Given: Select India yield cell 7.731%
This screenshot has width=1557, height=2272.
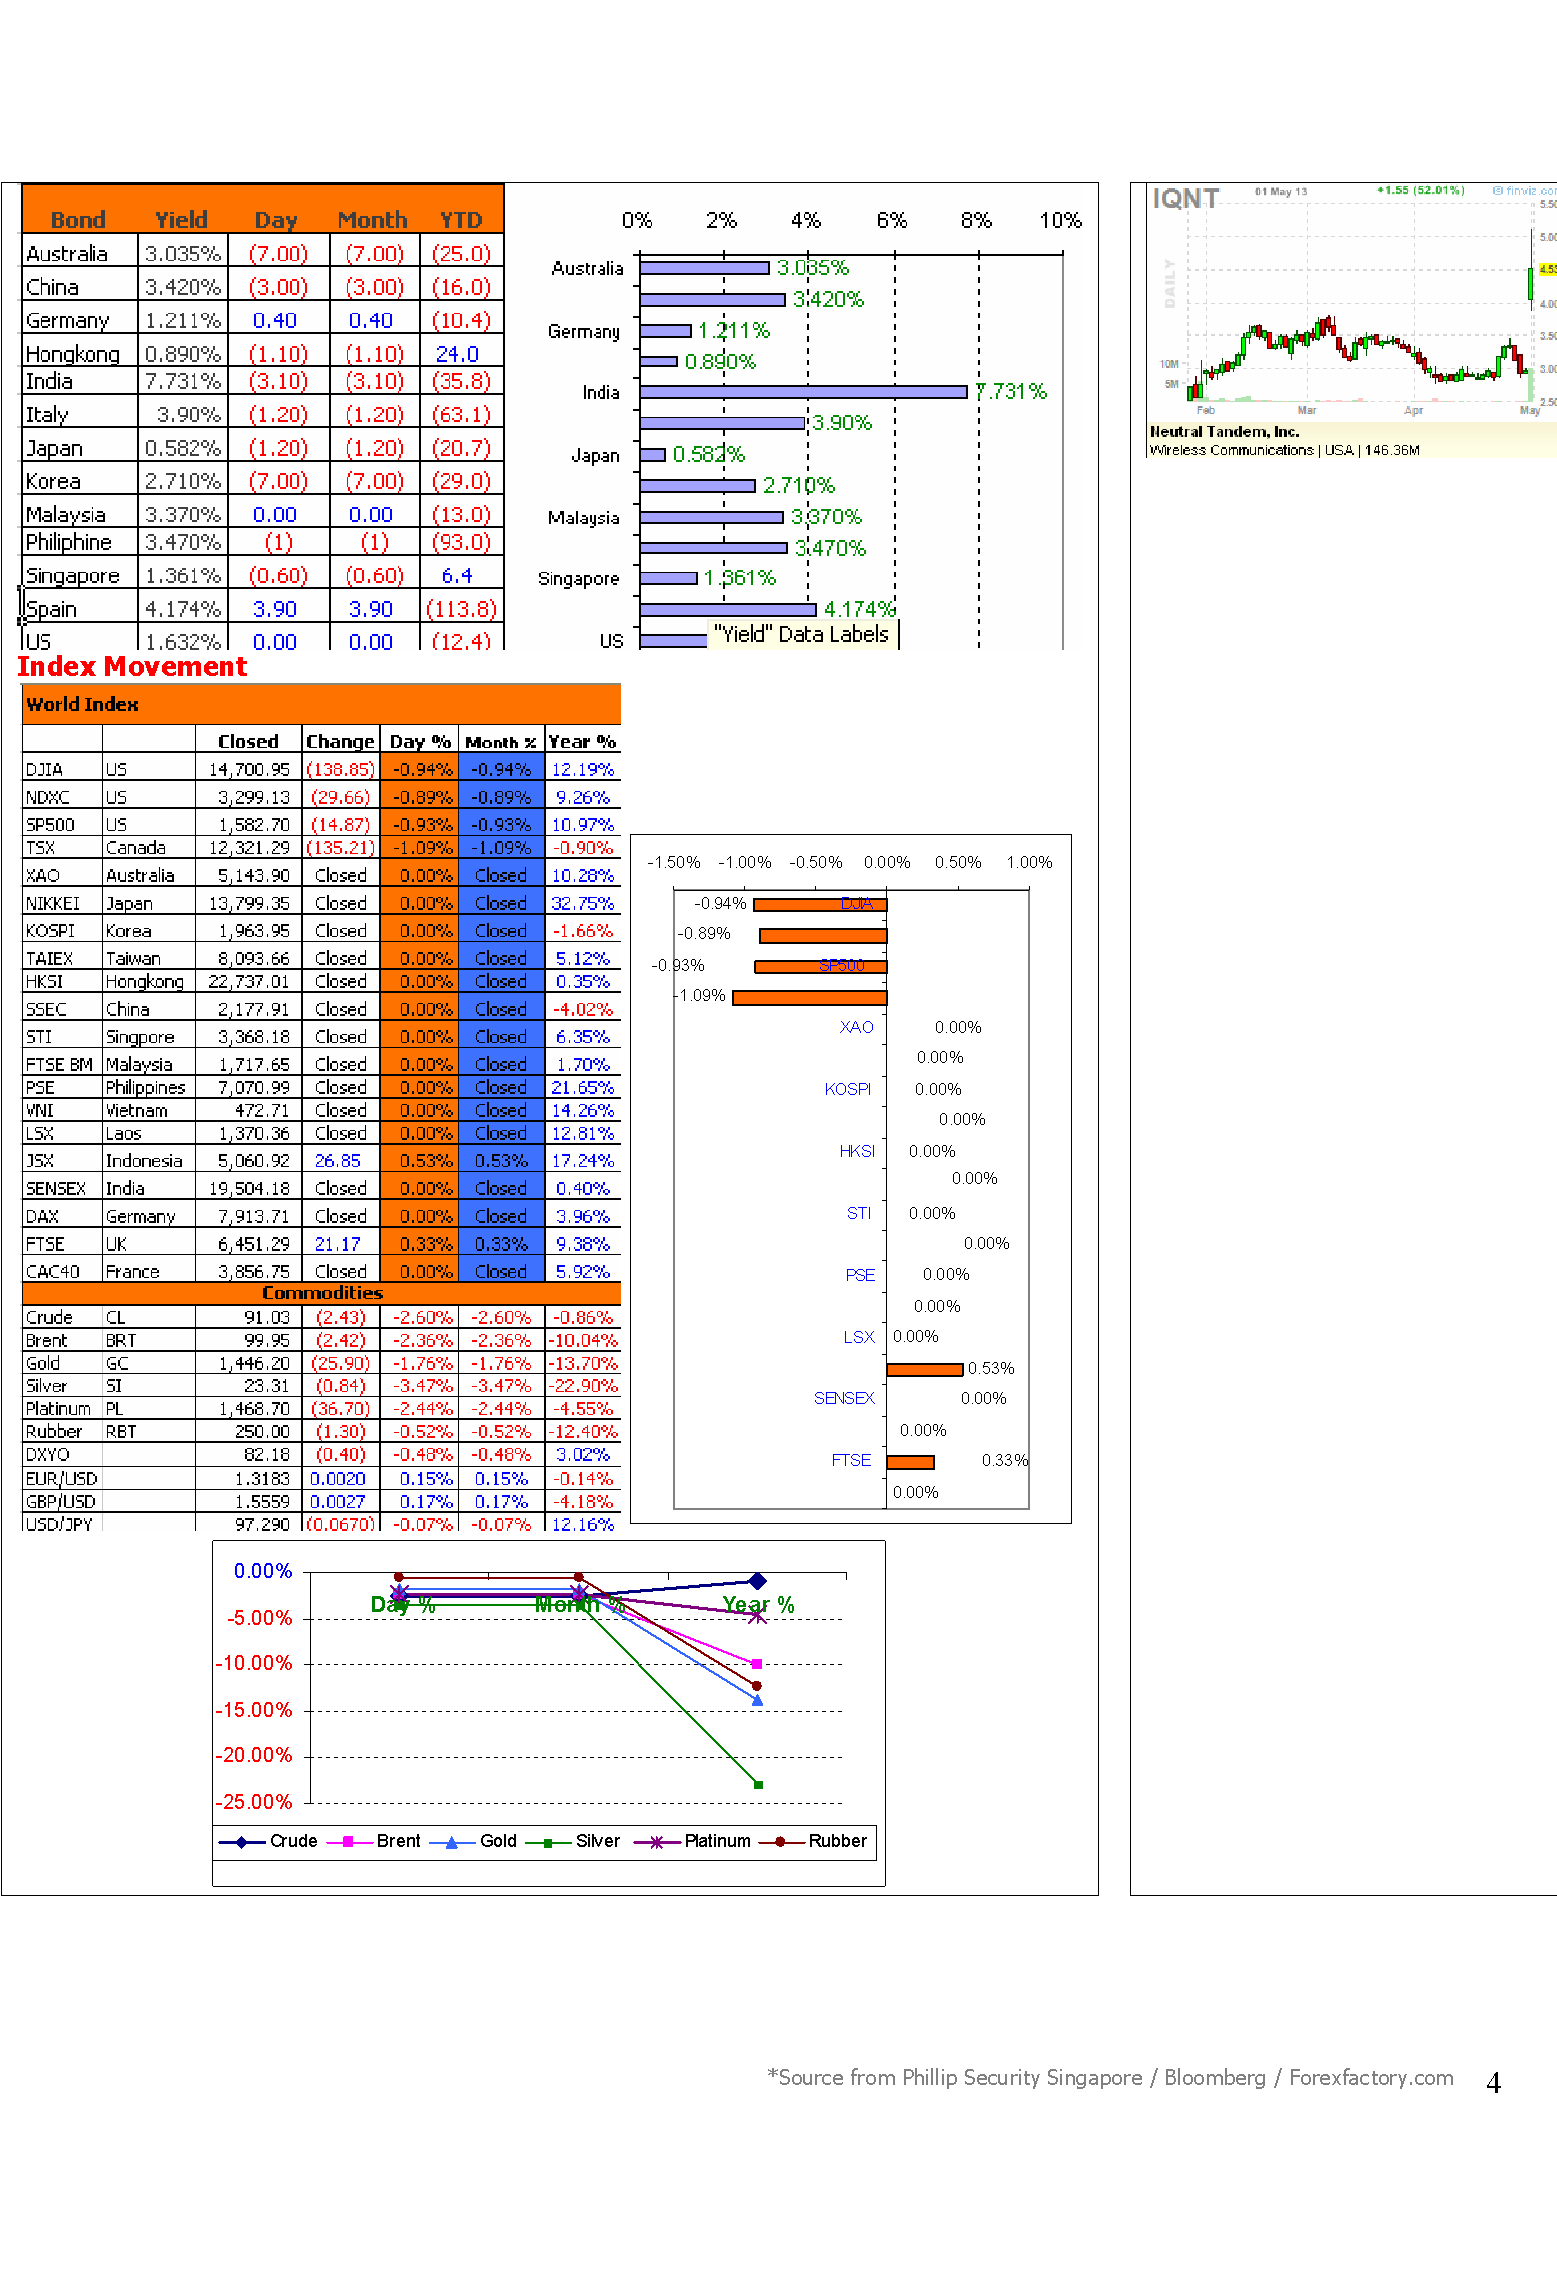Looking at the screenshot, I should tap(183, 382).
